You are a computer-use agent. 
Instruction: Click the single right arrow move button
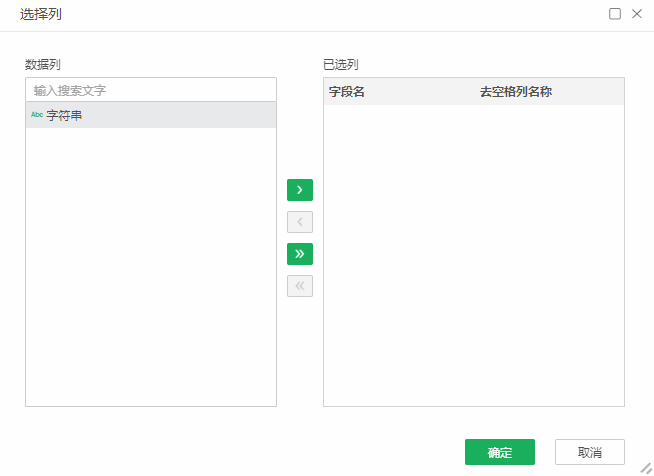(300, 190)
